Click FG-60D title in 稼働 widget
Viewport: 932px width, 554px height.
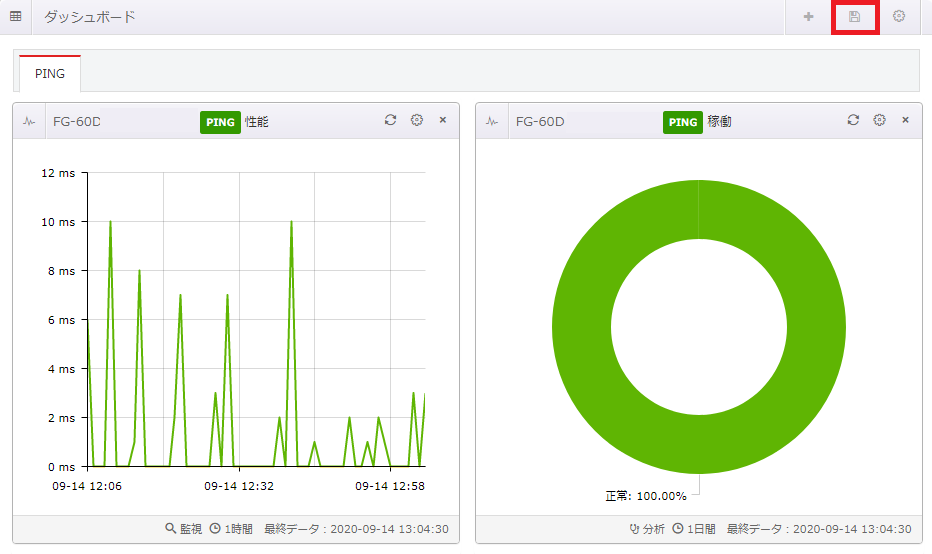pos(540,122)
